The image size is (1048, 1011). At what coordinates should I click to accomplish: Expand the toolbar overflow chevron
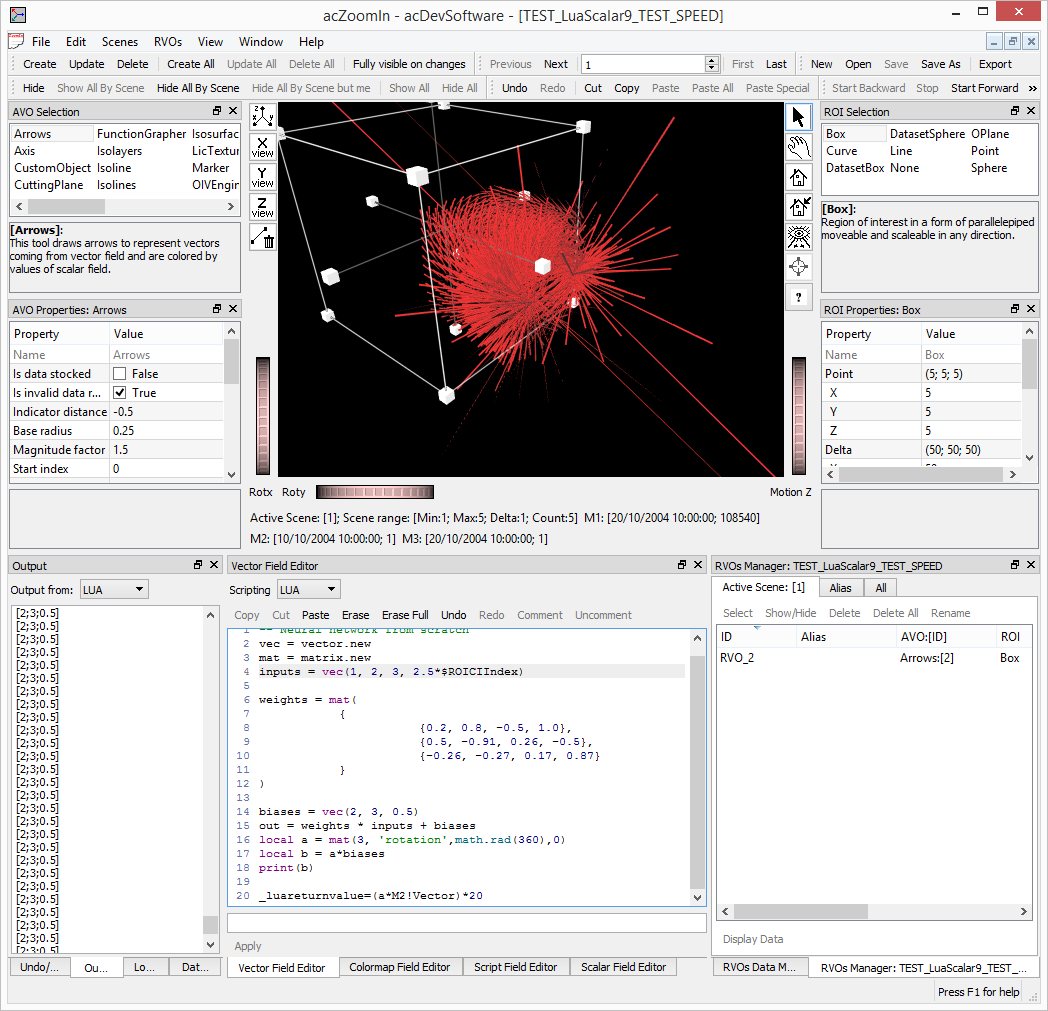pyautogui.click(x=1032, y=88)
